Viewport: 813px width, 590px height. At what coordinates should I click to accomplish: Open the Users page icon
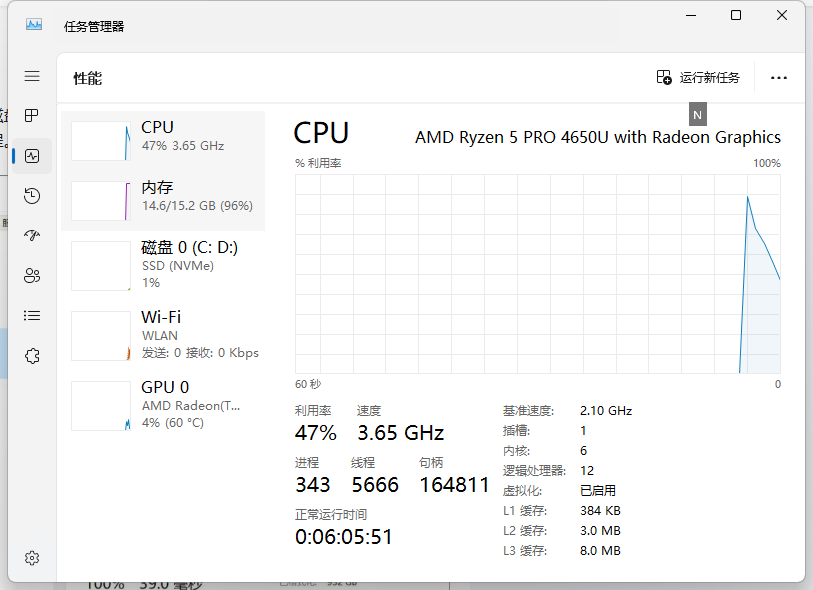pos(32,276)
